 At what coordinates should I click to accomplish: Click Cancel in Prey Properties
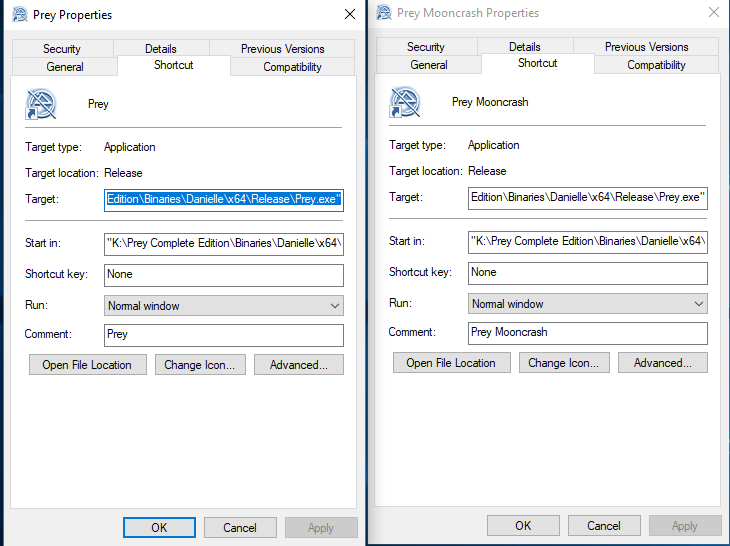tap(240, 527)
